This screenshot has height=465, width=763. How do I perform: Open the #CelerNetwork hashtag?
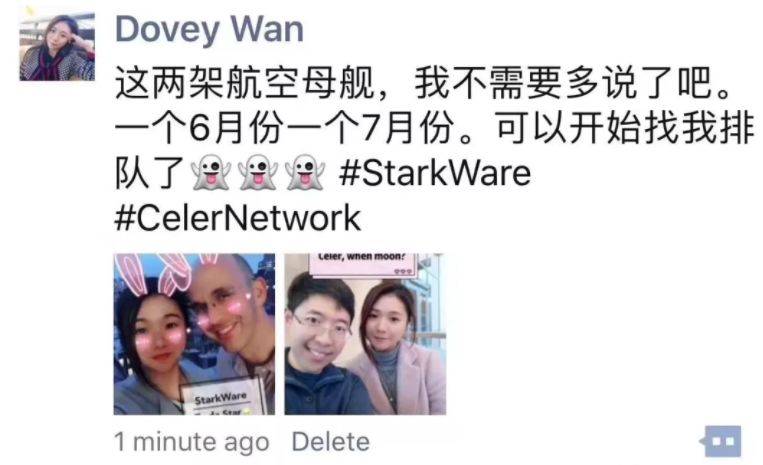coord(237,218)
